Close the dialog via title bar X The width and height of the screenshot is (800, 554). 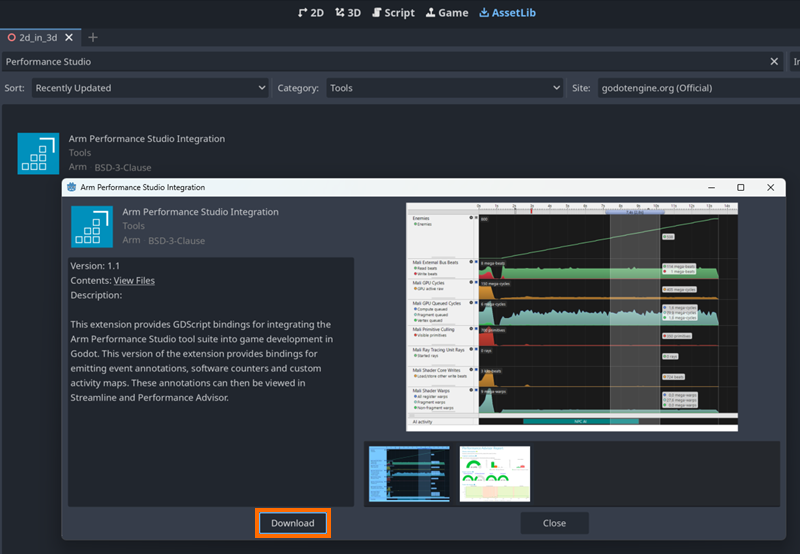(x=770, y=187)
